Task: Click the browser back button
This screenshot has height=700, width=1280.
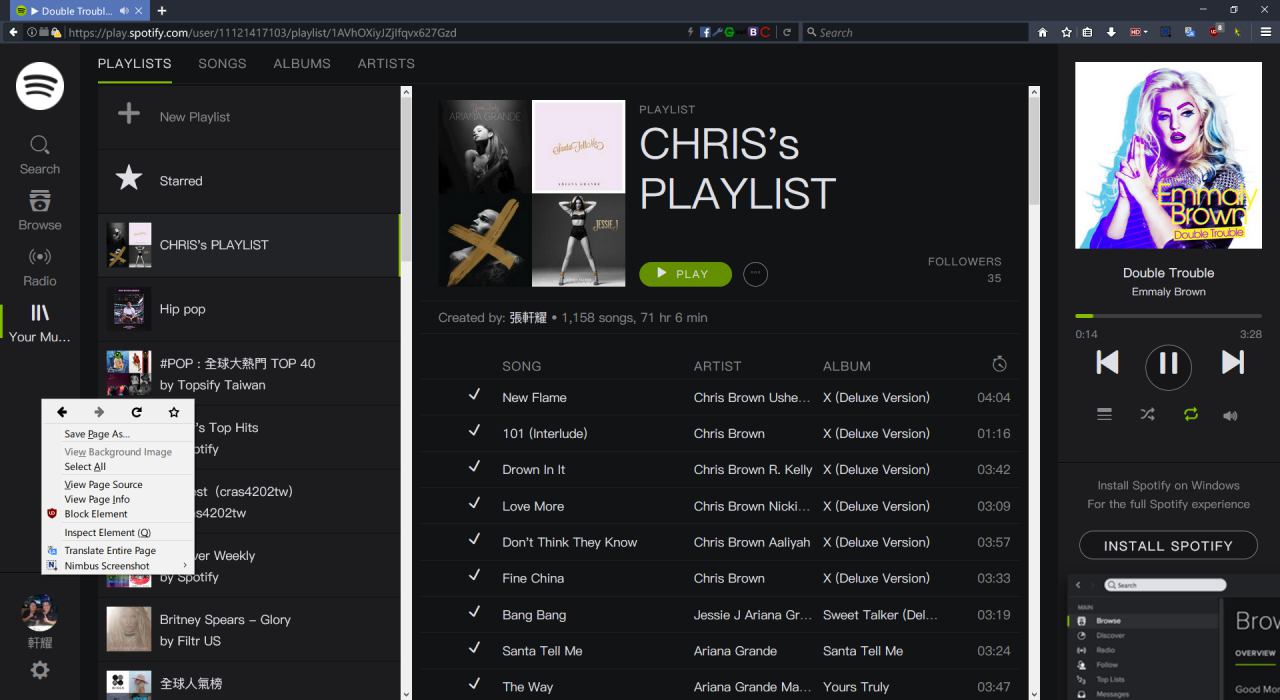Action: click(x=13, y=32)
